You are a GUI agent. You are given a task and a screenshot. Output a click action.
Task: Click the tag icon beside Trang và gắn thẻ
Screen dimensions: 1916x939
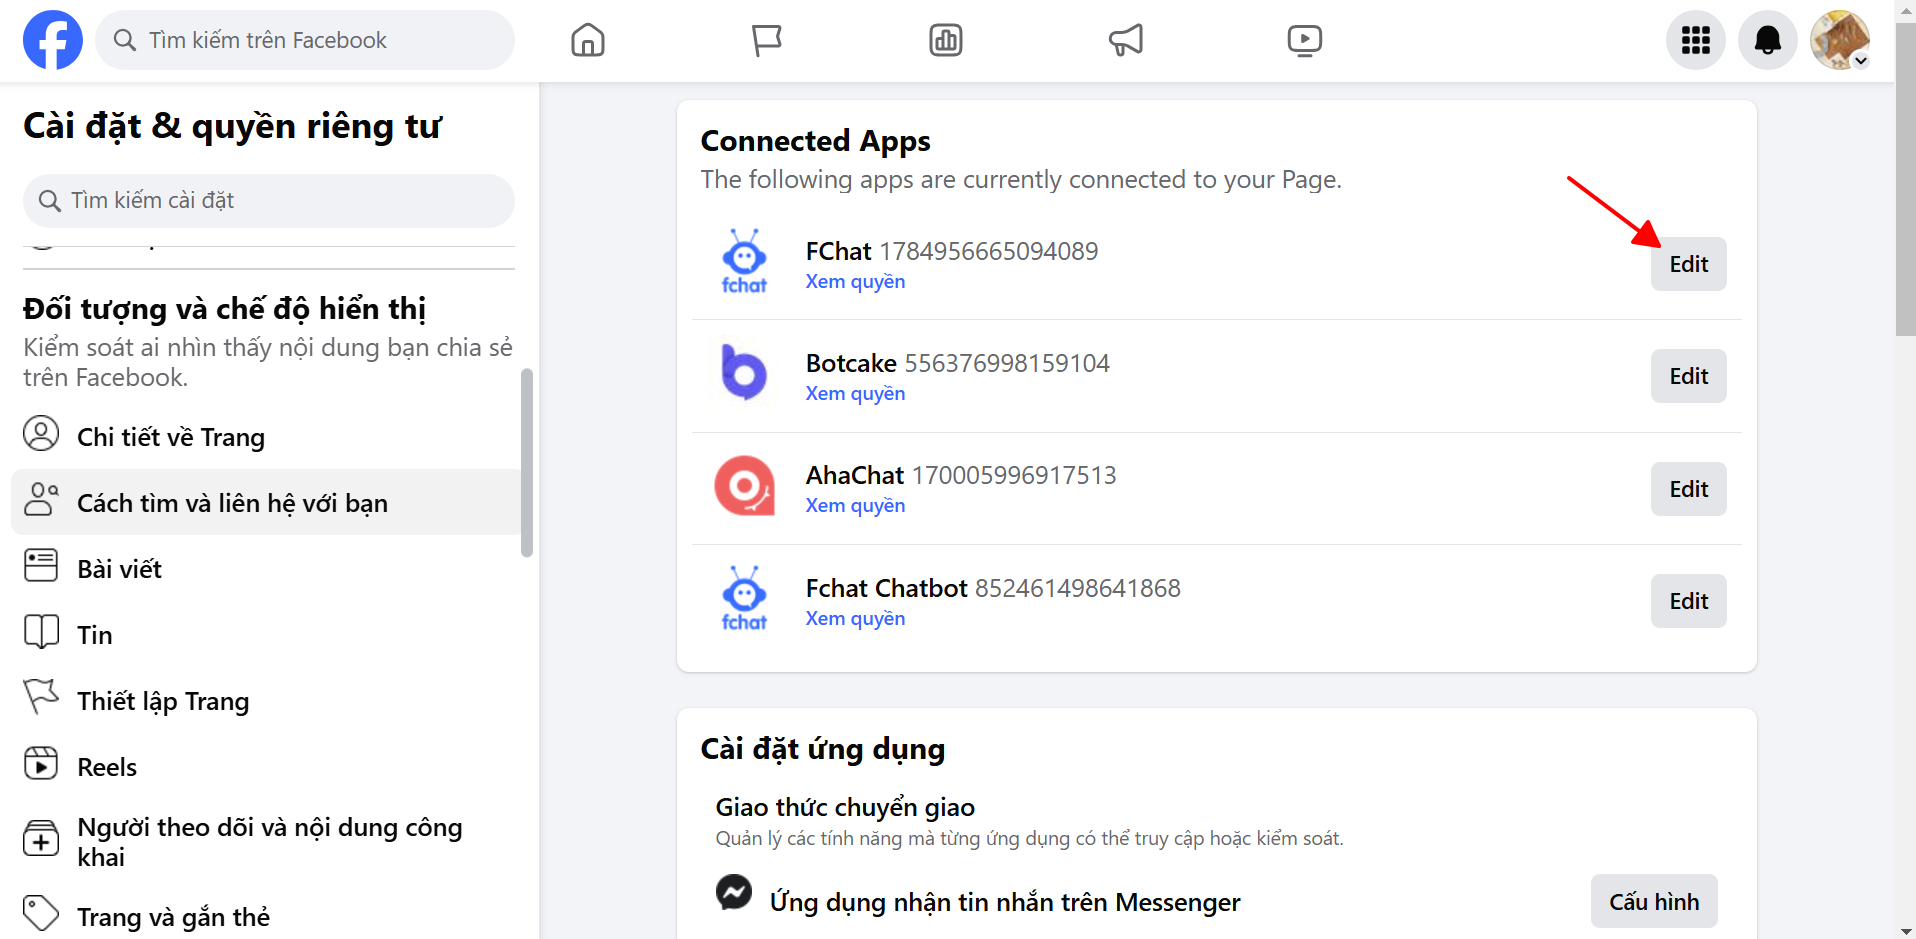pyautogui.click(x=41, y=913)
